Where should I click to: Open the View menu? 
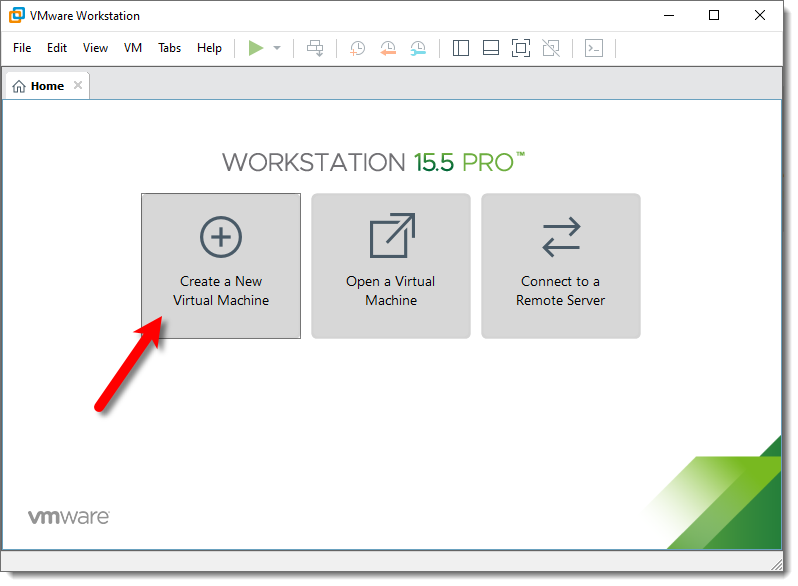click(96, 48)
